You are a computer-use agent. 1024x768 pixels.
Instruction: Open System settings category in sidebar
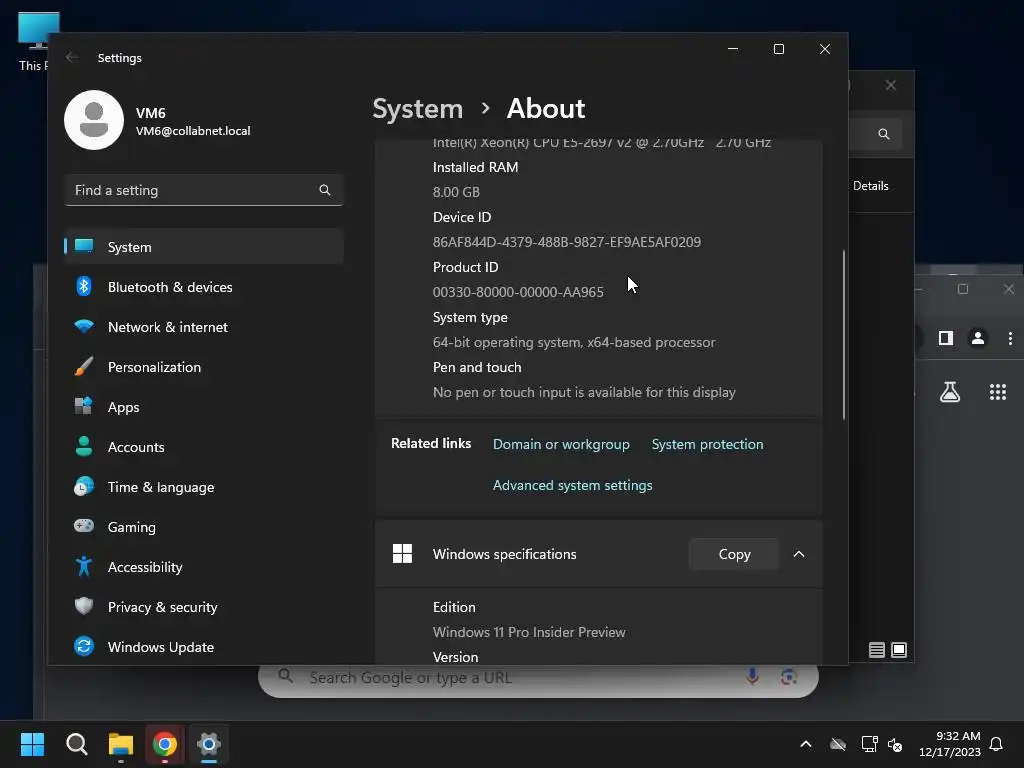(204, 247)
